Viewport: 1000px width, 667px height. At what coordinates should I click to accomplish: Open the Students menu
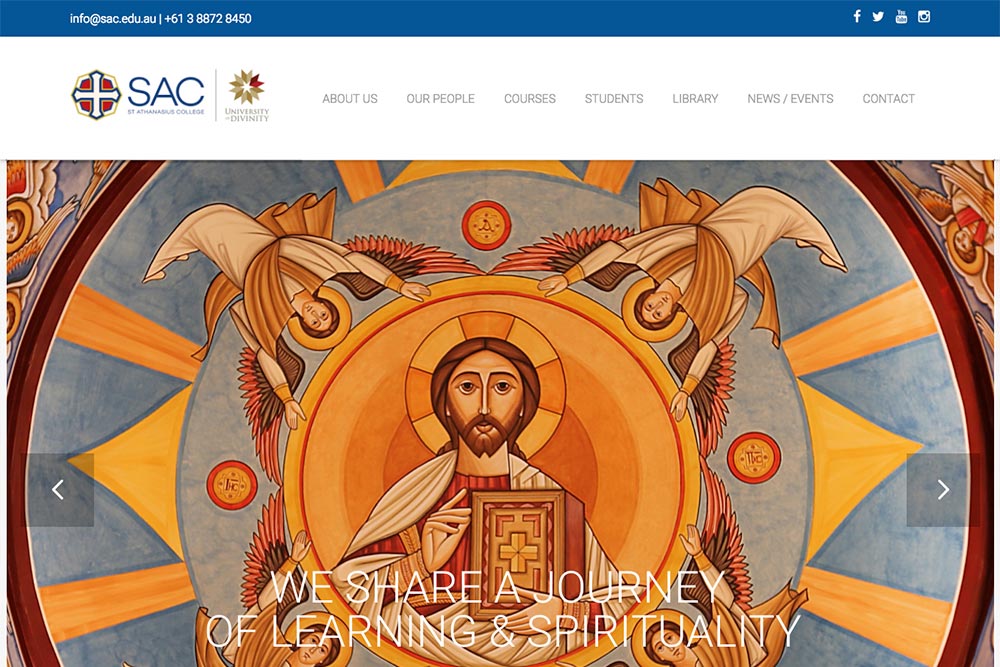pos(614,99)
